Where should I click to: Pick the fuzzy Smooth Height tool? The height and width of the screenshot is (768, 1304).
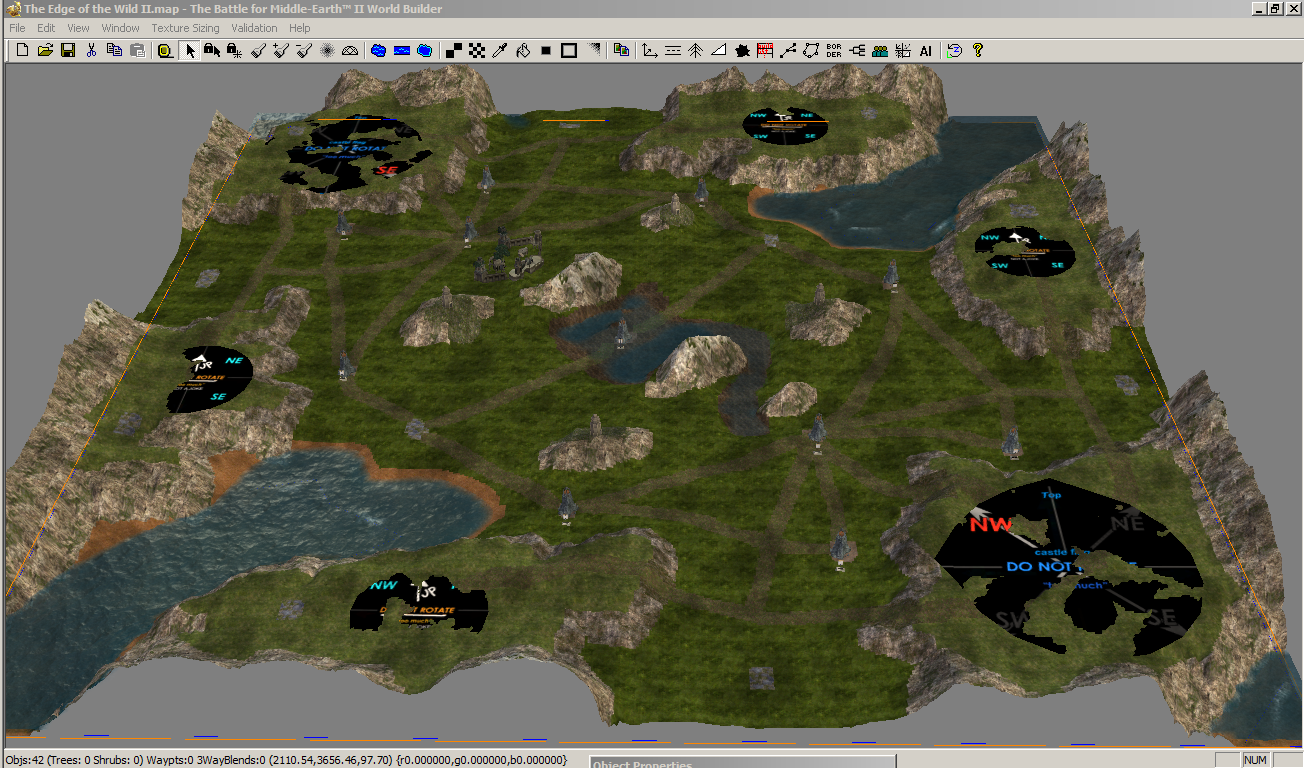tap(327, 50)
